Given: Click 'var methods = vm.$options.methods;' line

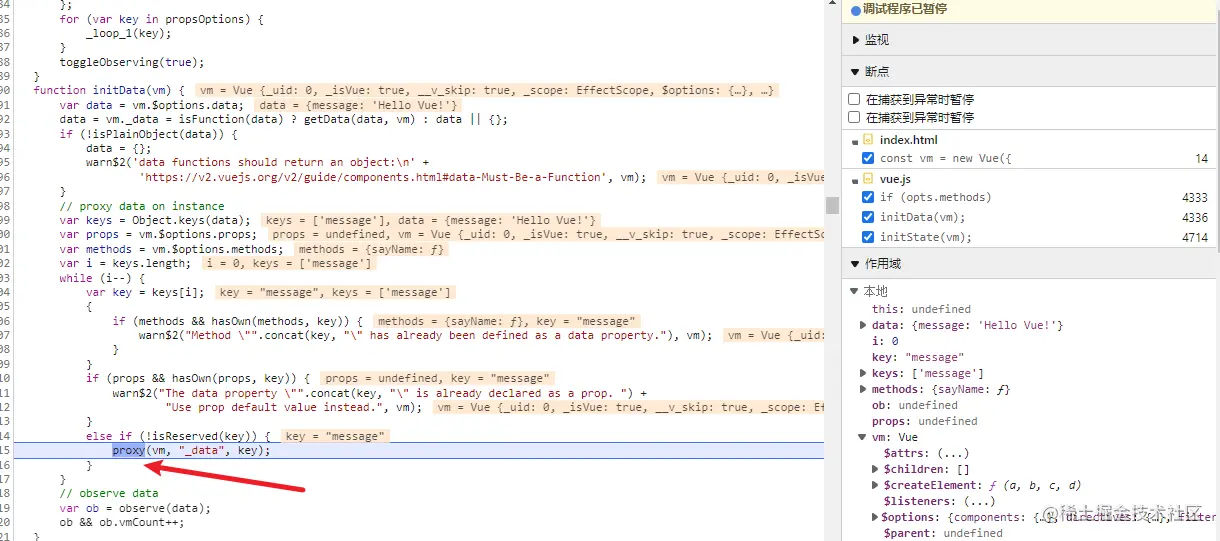Looking at the screenshot, I should pyautogui.click(x=172, y=249).
